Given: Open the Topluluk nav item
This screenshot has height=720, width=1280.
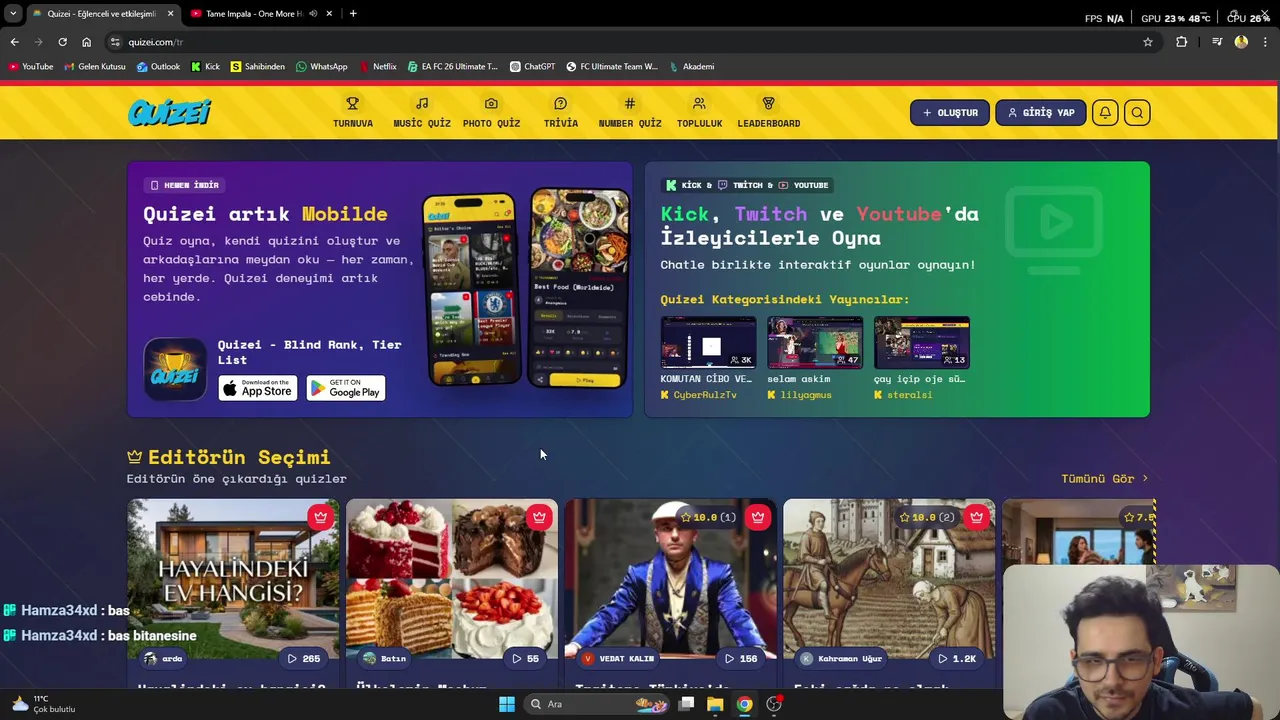Looking at the screenshot, I should coord(699,112).
